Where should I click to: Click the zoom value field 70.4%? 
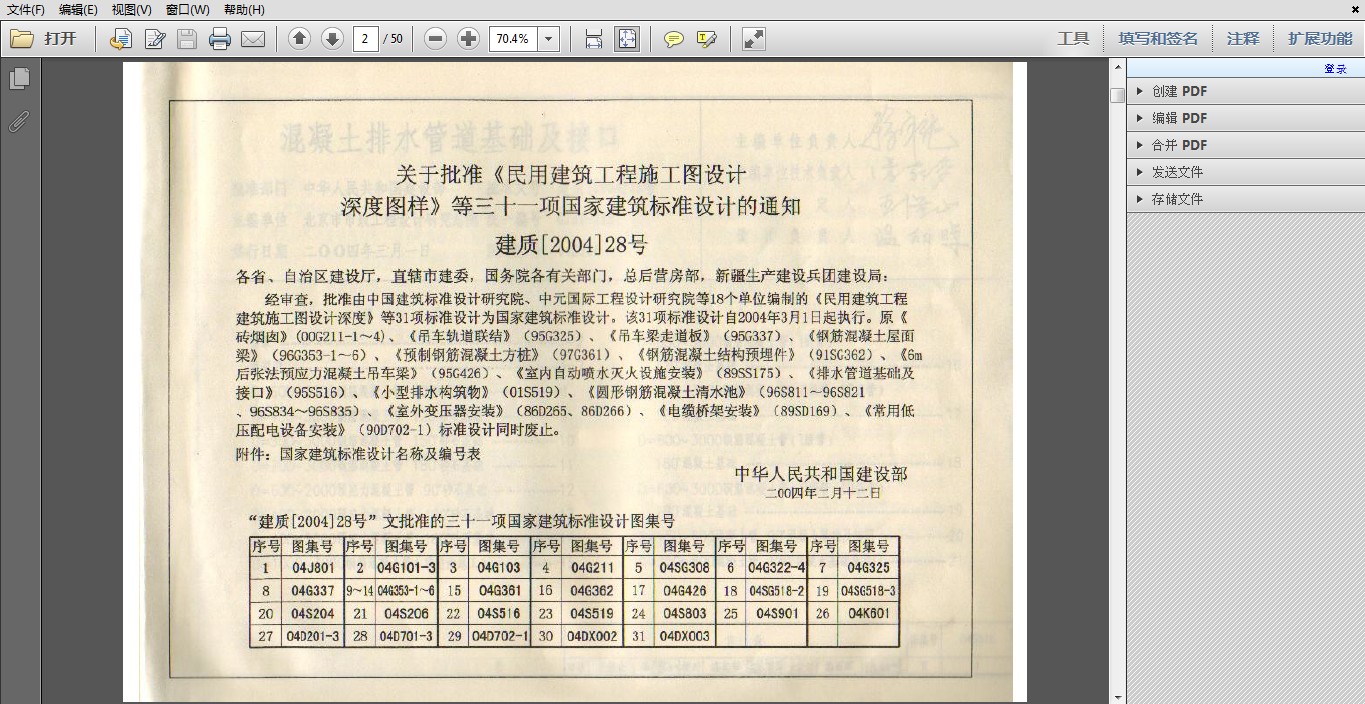[513, 39]
